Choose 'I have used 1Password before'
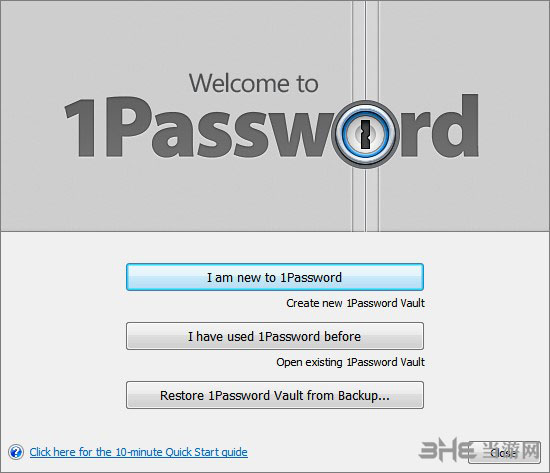This screenshot has height=473, width=550. point(275,336)
